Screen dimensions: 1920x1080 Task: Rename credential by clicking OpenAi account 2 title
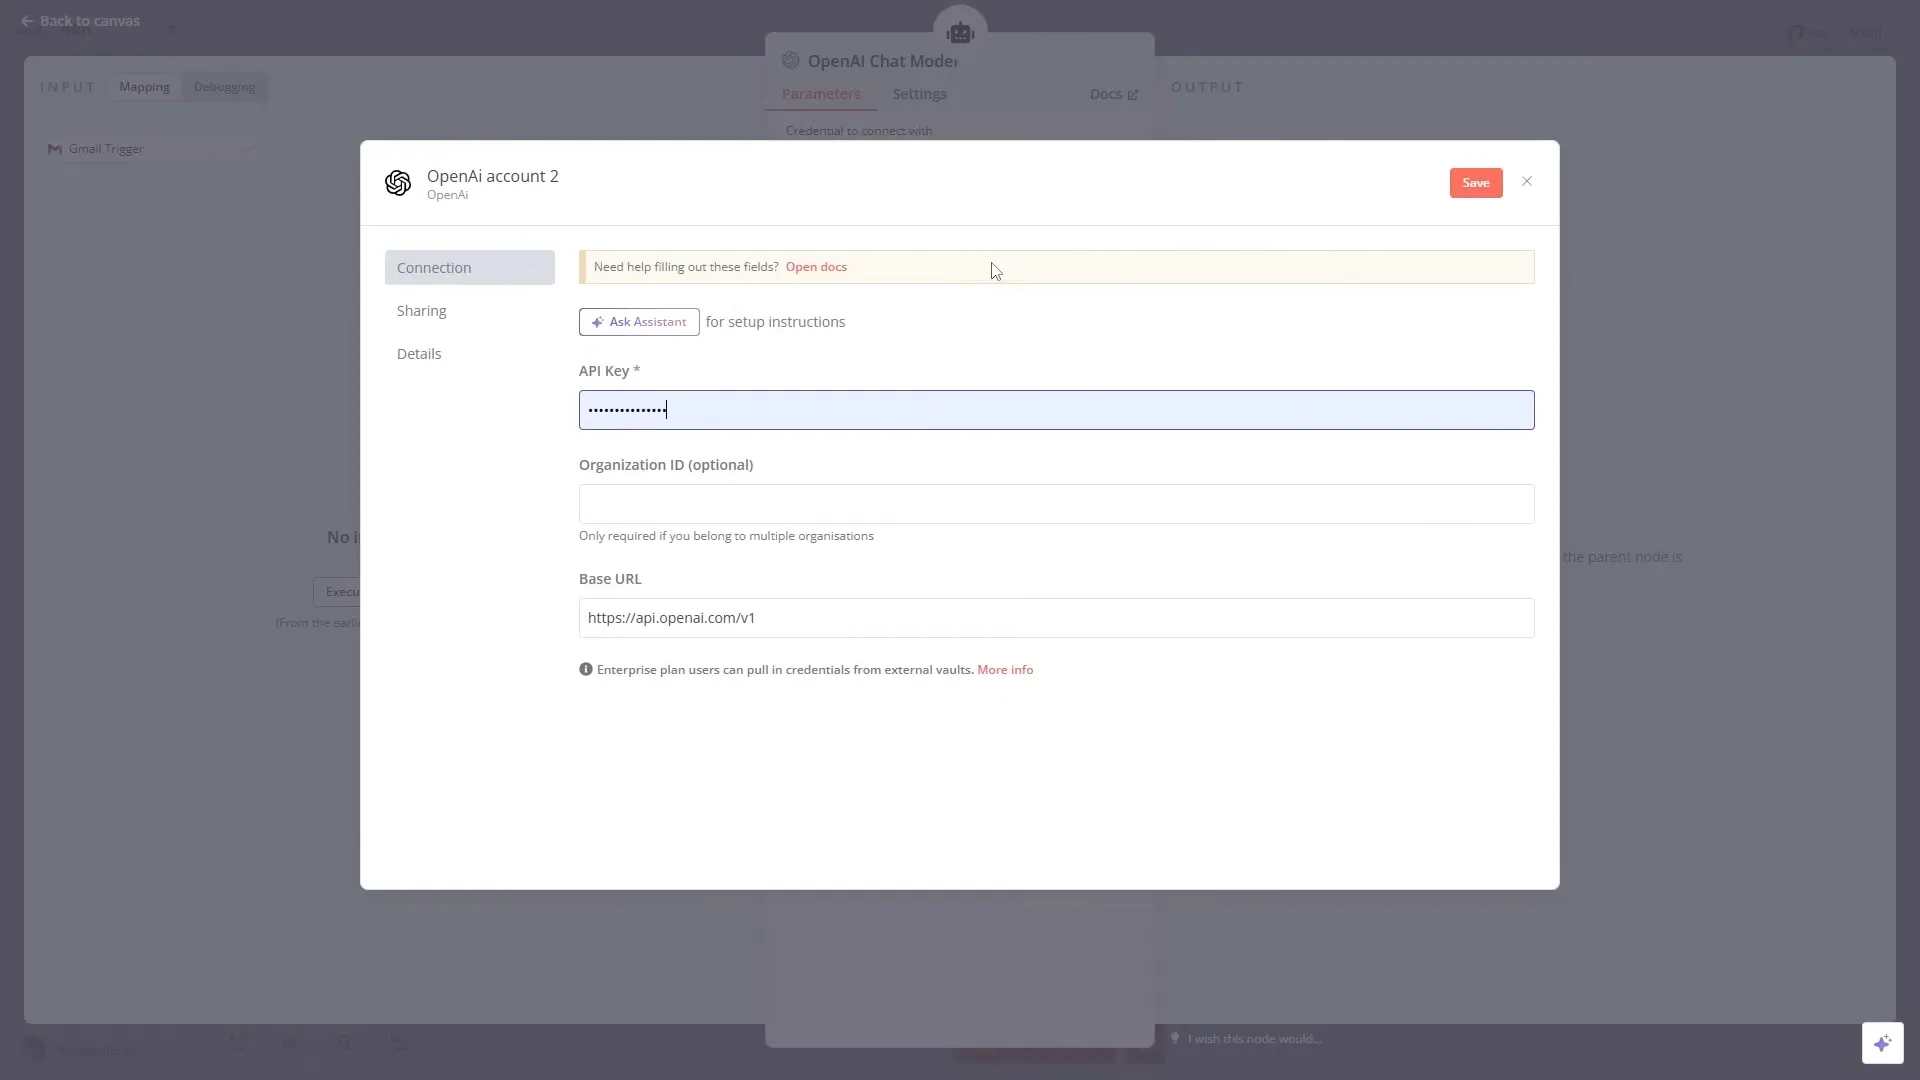pyautogui.click(x=492, y=176)
